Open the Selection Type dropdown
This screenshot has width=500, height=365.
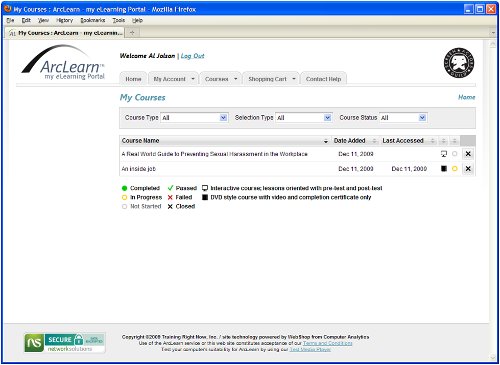[304, 118]
